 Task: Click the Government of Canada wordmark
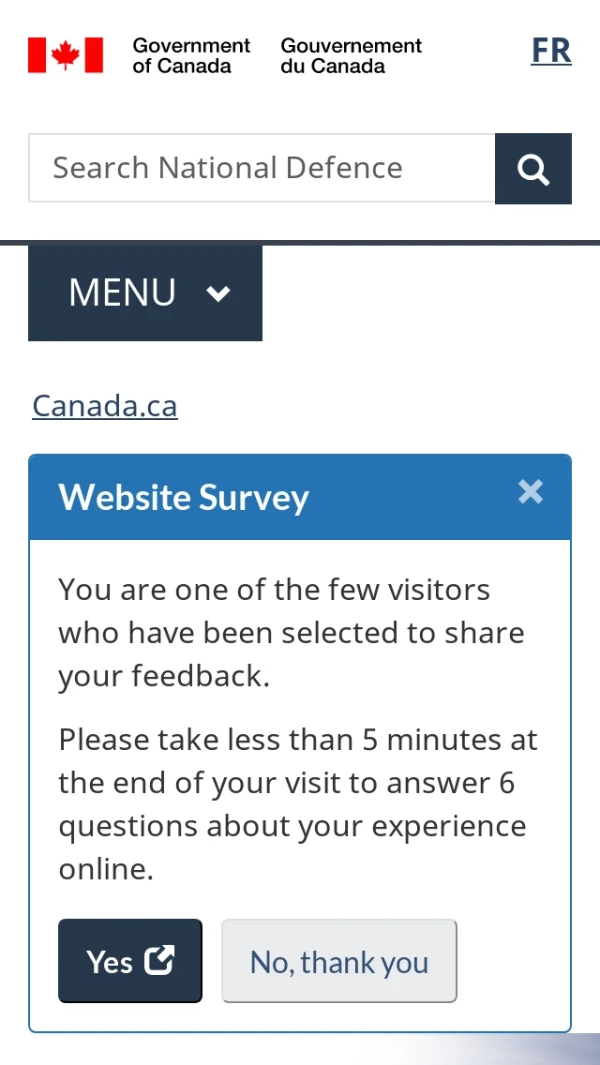coord(191,56)
